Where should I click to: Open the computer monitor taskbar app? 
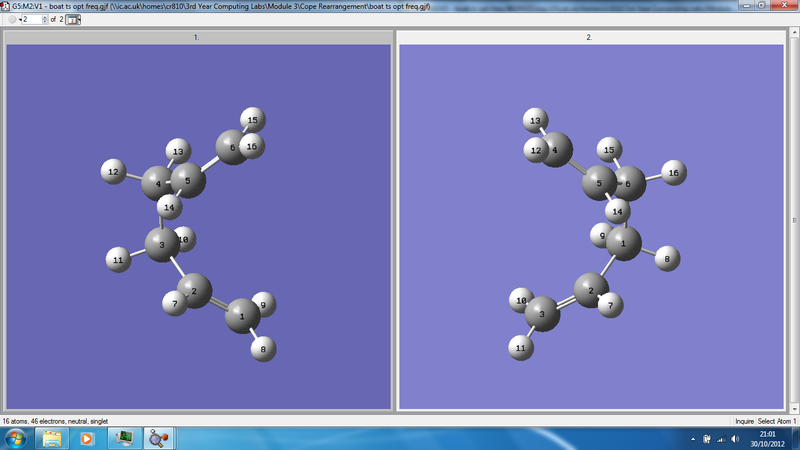click(124, 438)
